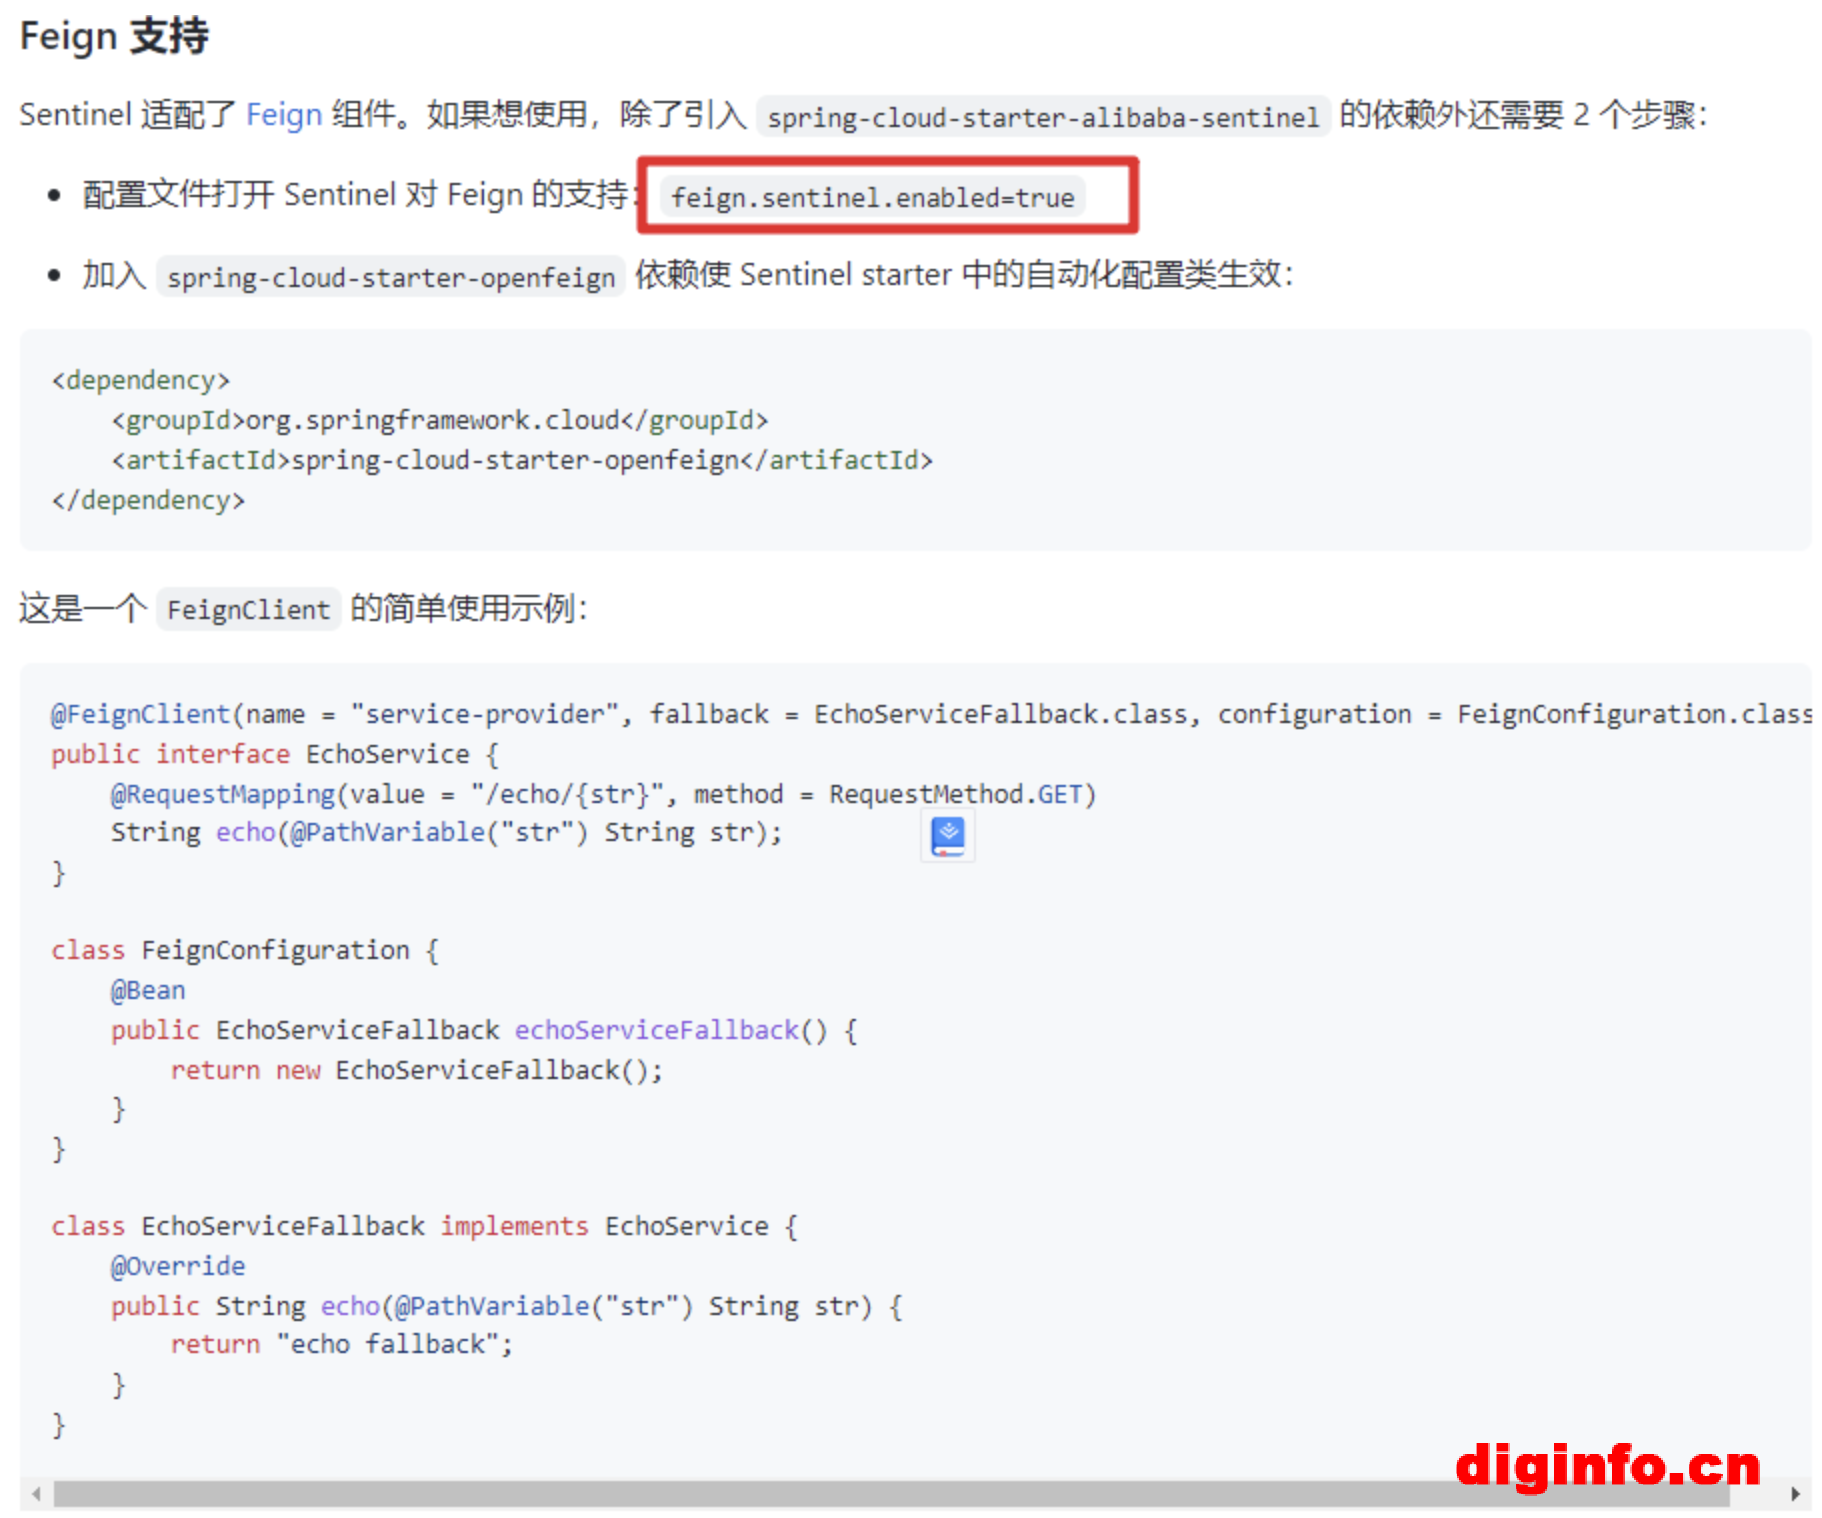Open the Feign hyperlink in intro sentence
The image size is (1822, 1518).
pos(283,115)
